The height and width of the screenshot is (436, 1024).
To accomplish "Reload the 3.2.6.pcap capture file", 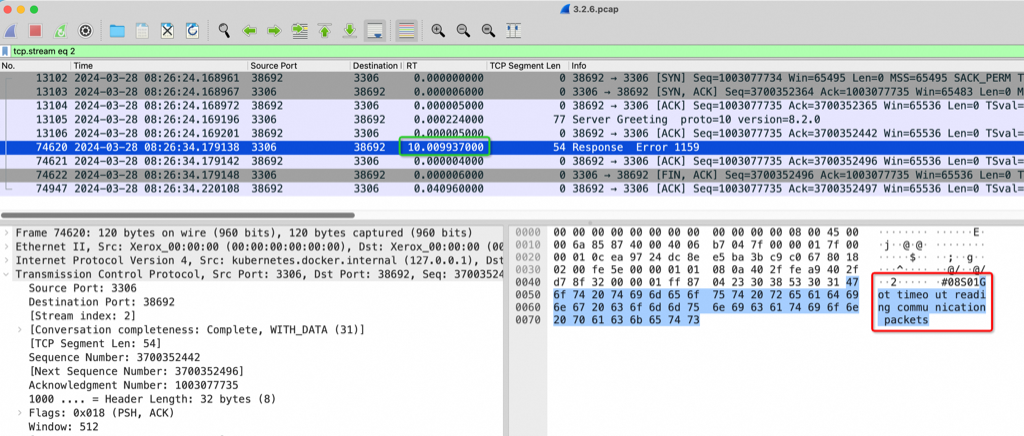I will [x=191, y=30].
